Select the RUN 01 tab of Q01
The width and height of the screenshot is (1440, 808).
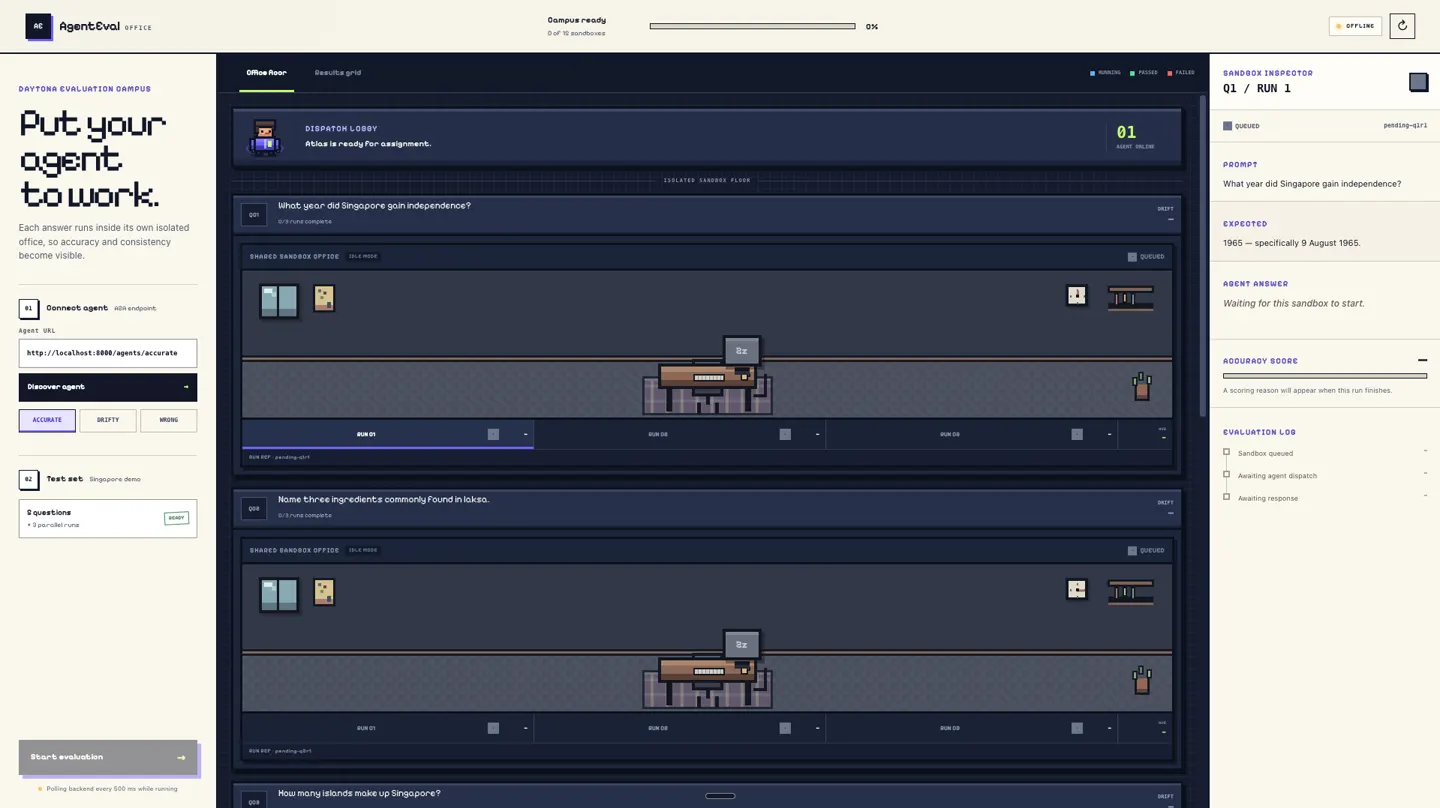click(388, 434)
